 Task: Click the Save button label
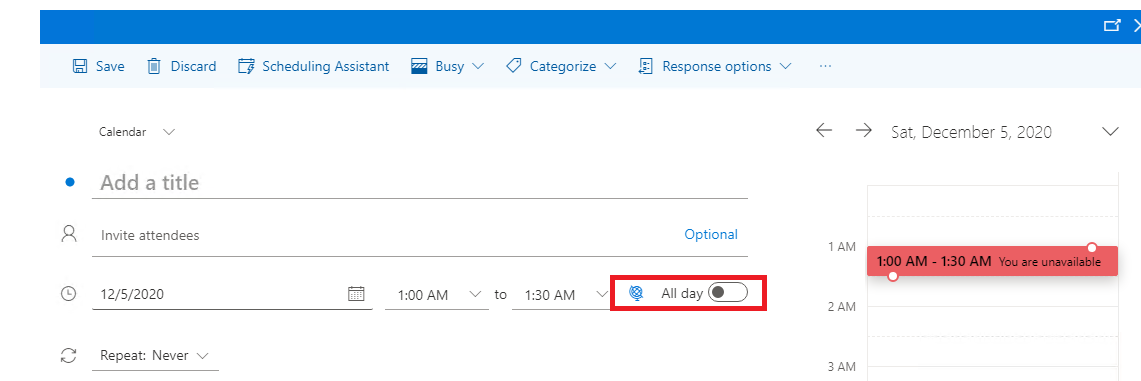tap(110, 66)
